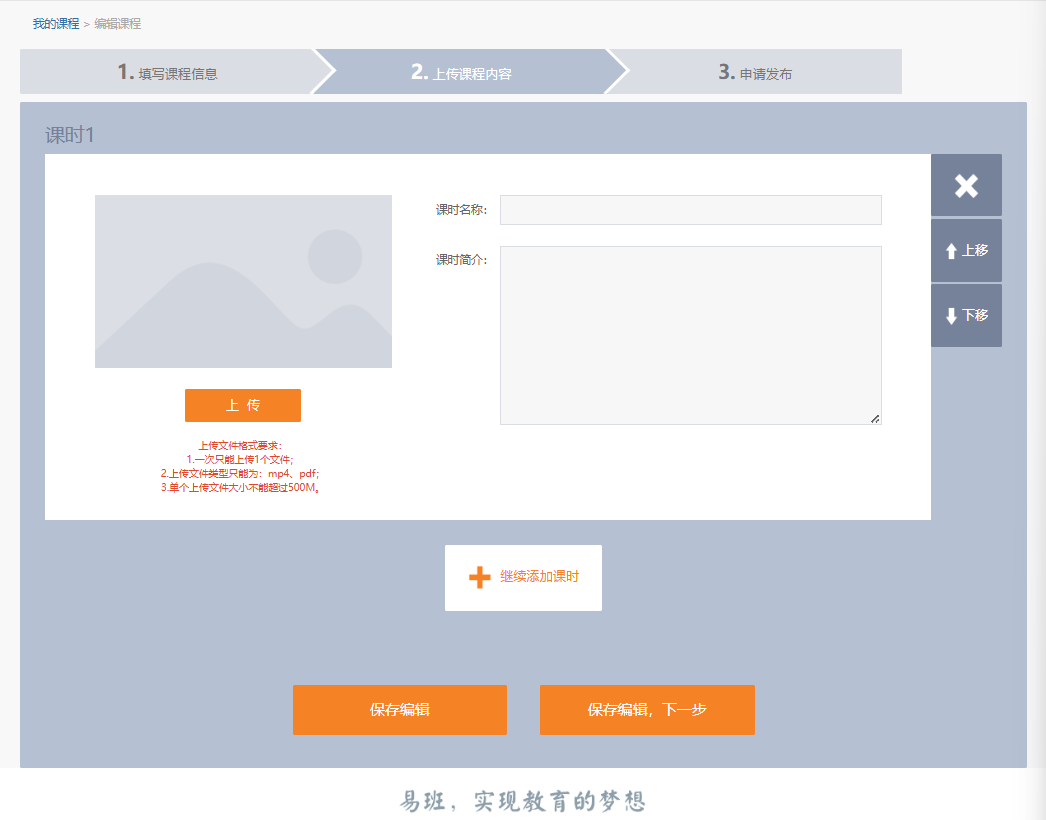Move lesson up with 上移 label

(975, 250)
